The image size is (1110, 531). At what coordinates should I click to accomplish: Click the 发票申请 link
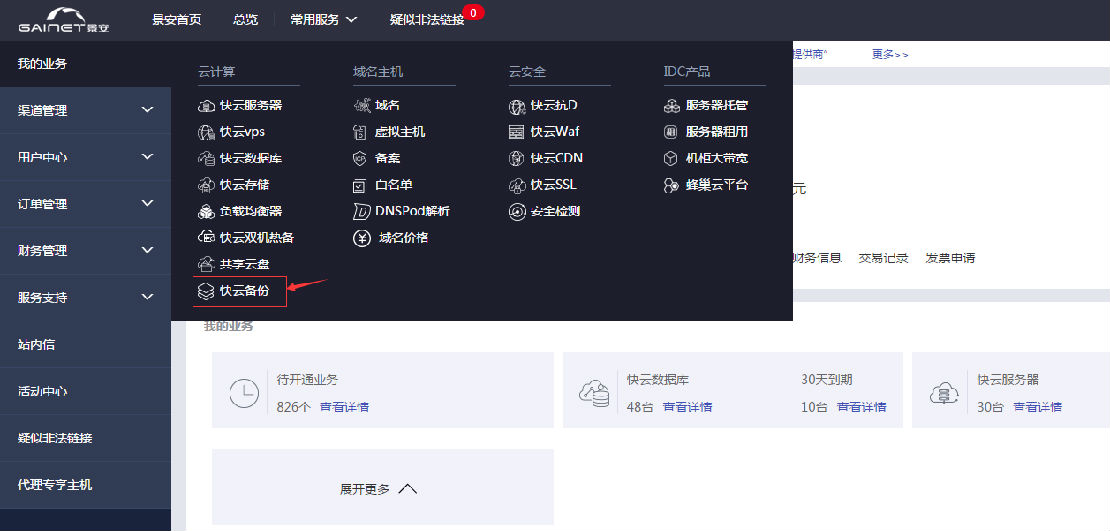(950, 258)
